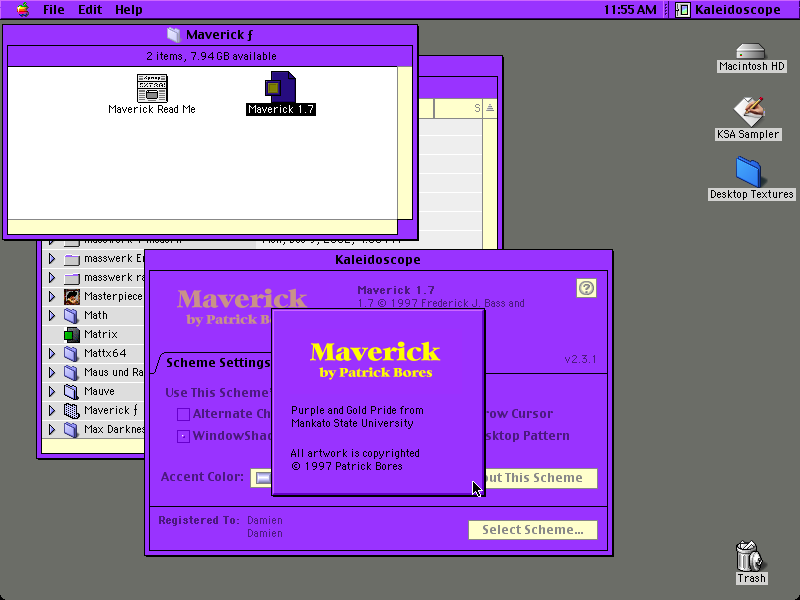Click the "Mauve" folder name in list
The width and height of the screenshot is (800, 600).
(x=99, y=391)
